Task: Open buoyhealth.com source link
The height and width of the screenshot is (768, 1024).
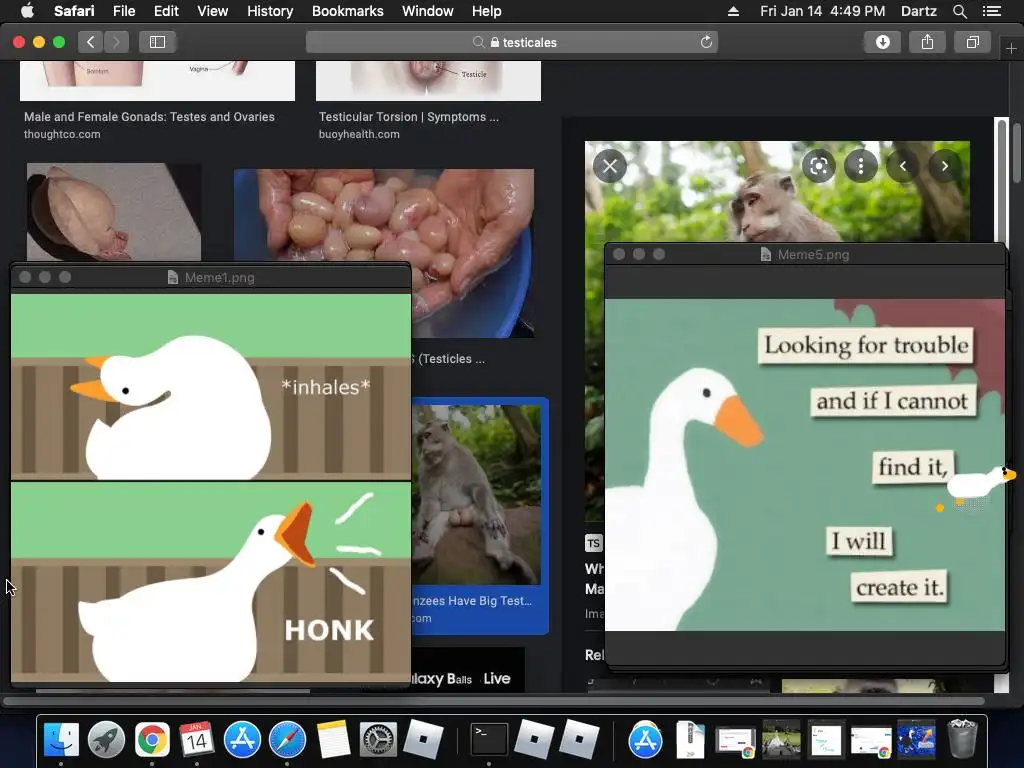Action: click(359, 134)
